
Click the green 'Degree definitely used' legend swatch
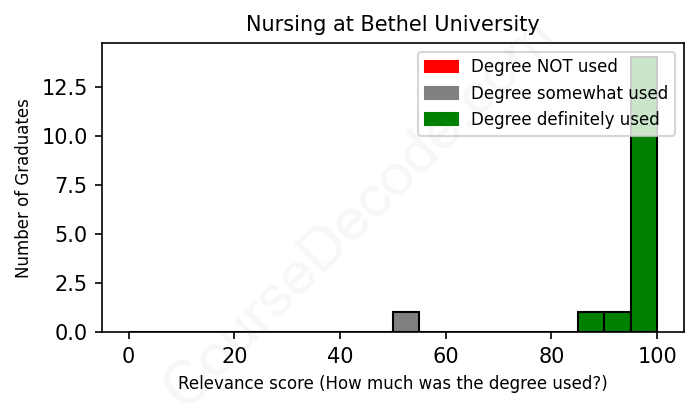(x=441, y=119)
